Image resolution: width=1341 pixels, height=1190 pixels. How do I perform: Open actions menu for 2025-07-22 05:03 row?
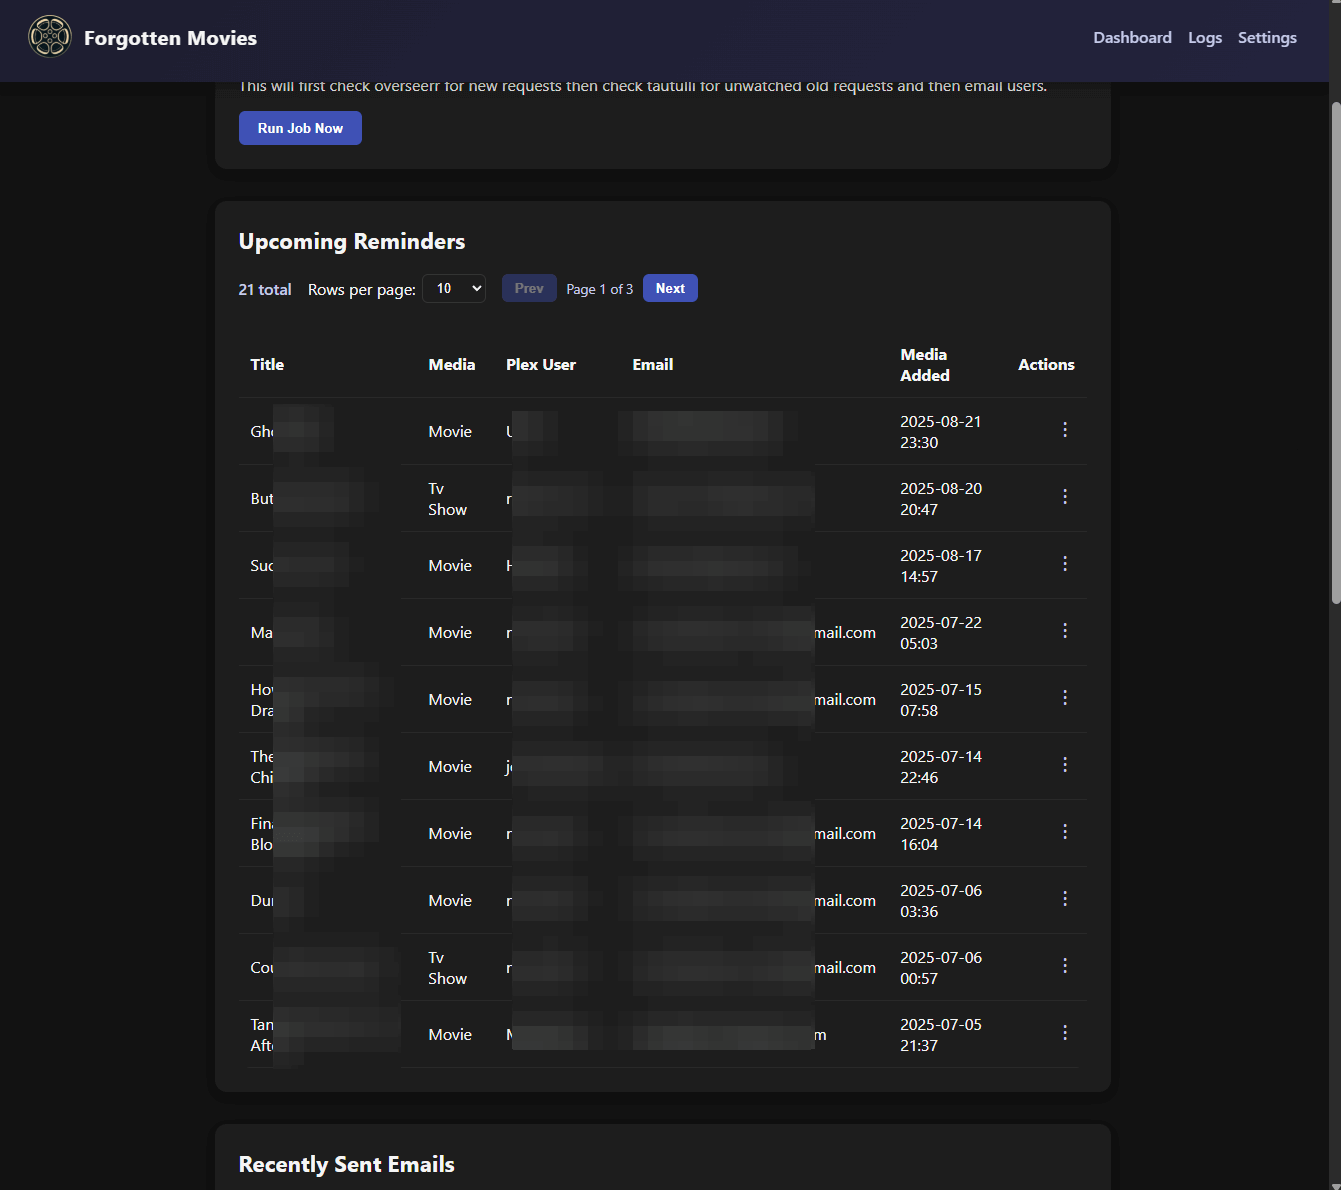(x=1065, y=631)
